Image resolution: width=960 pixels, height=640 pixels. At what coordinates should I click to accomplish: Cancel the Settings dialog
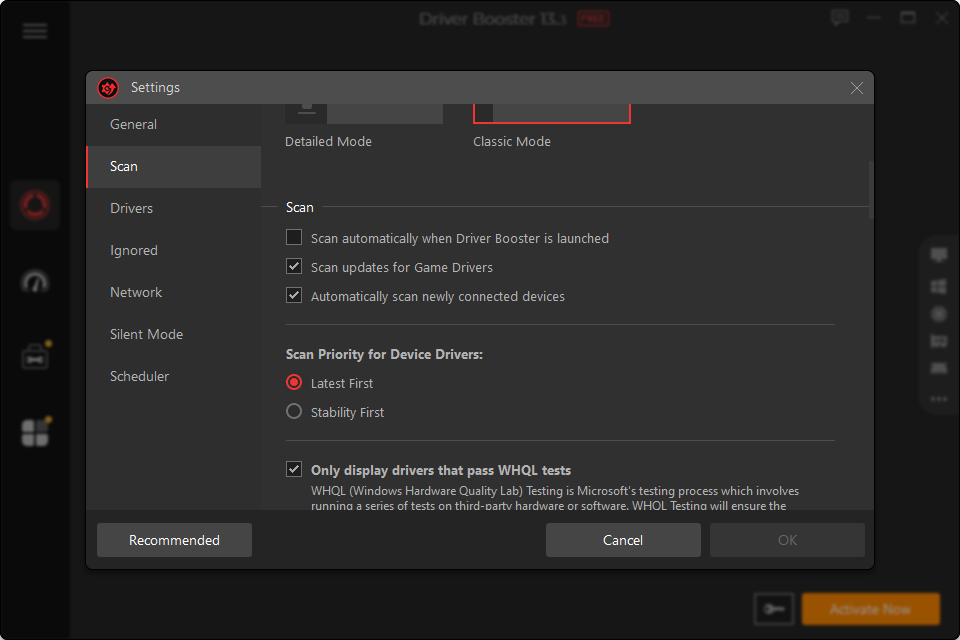[623, 540]
